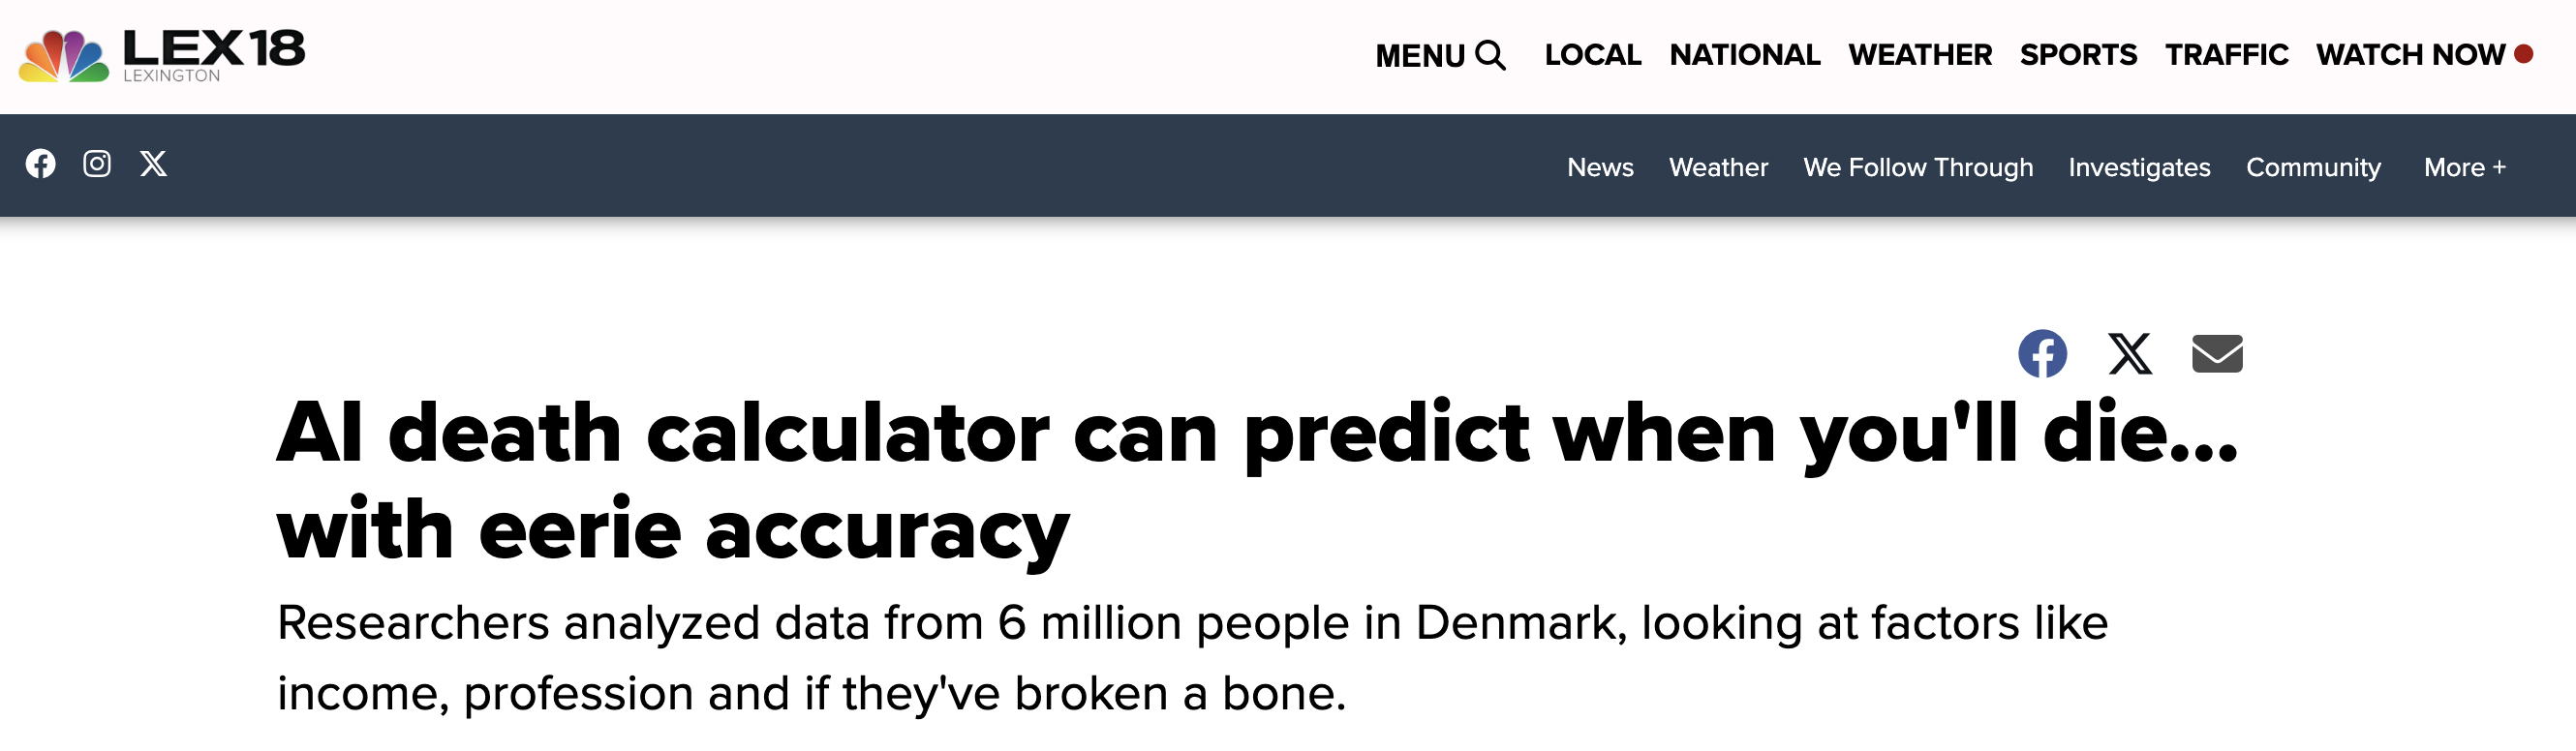Open the TRAFFIC page
2576x751 pixels.
[2226, 55]
